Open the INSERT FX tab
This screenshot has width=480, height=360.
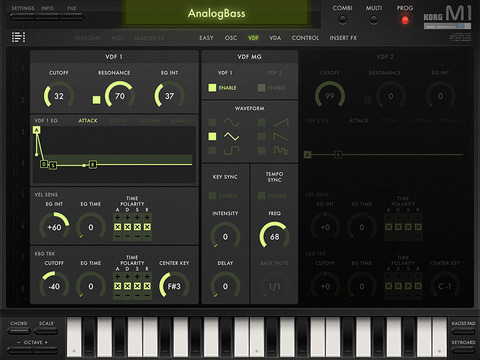(343, 38)
